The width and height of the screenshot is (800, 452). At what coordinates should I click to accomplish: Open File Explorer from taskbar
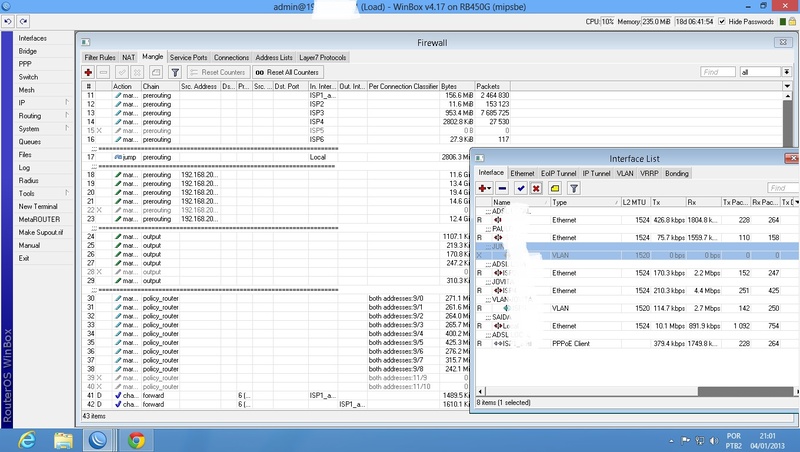point(63,440)
